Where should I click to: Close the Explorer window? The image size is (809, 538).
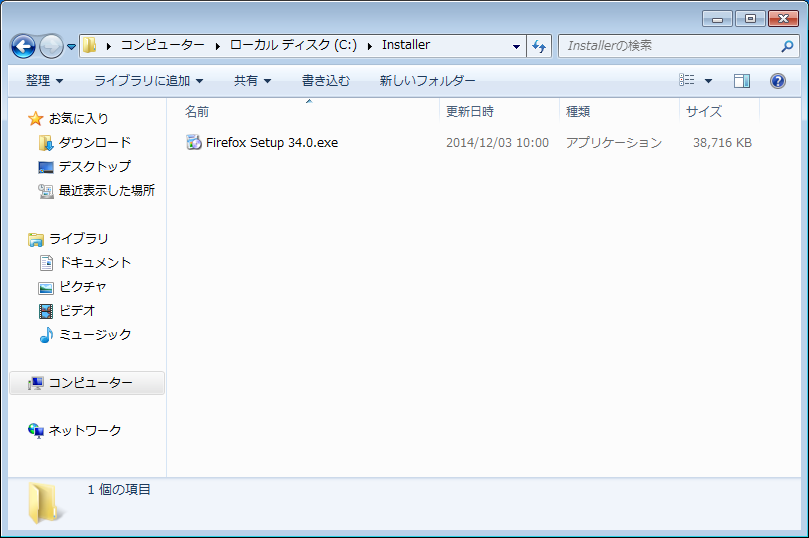tap(783, 19)
